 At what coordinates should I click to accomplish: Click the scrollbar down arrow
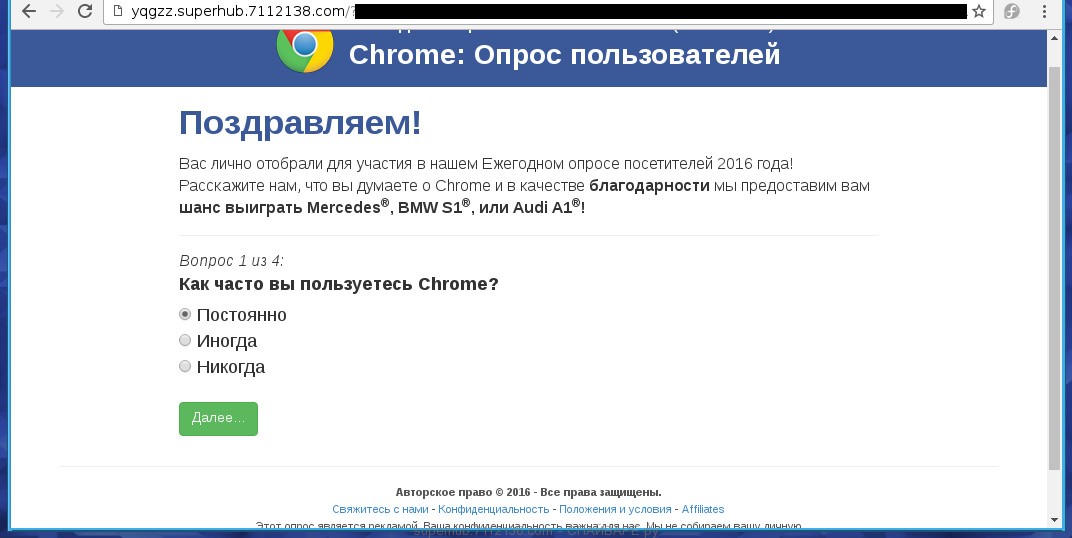click(1054, 519)
